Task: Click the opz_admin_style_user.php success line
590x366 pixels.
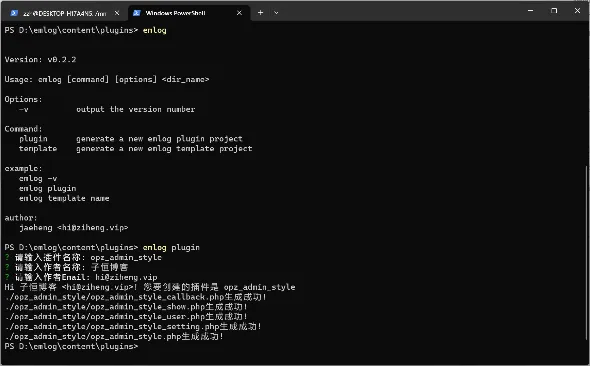Action: pyautogui.click(x=126, y=316)
